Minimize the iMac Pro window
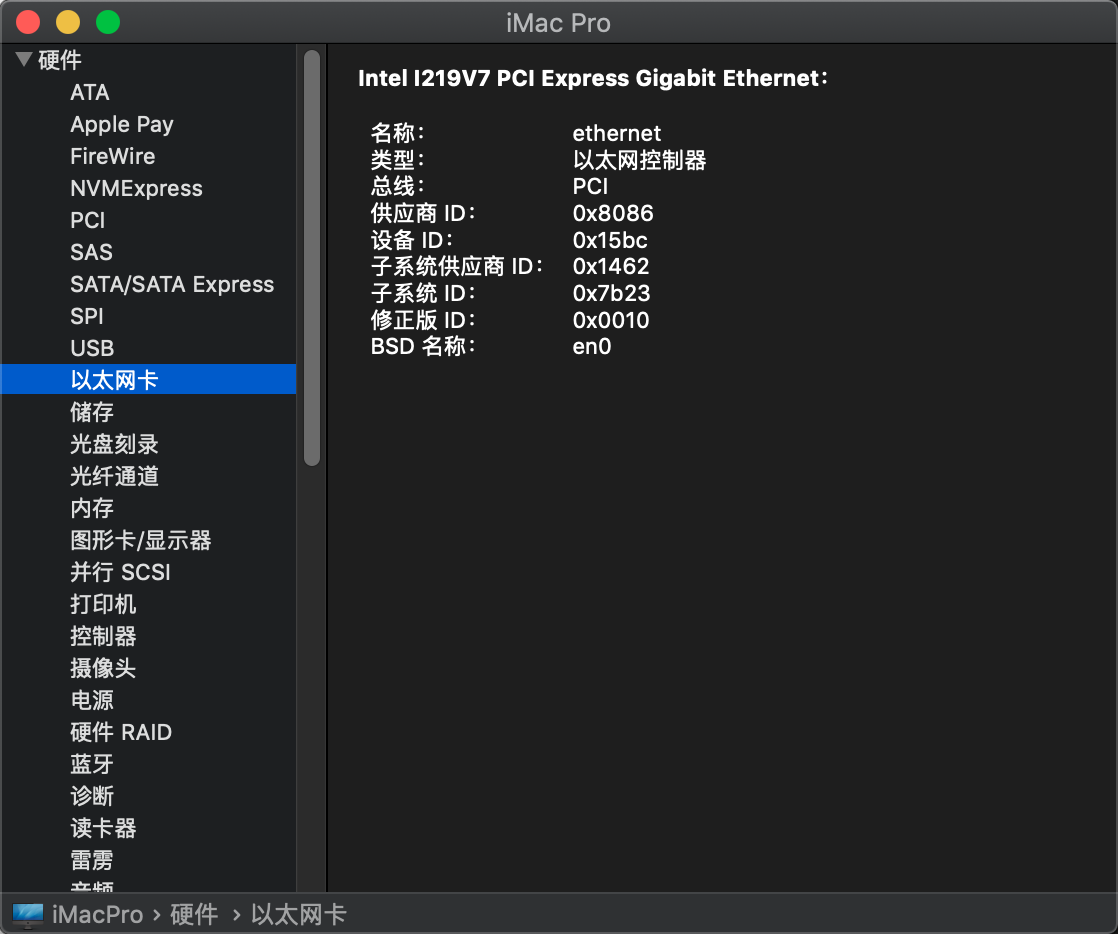The width and height of the screenshot is (1118, 934). pyautogui.click(x=68, y=22)
